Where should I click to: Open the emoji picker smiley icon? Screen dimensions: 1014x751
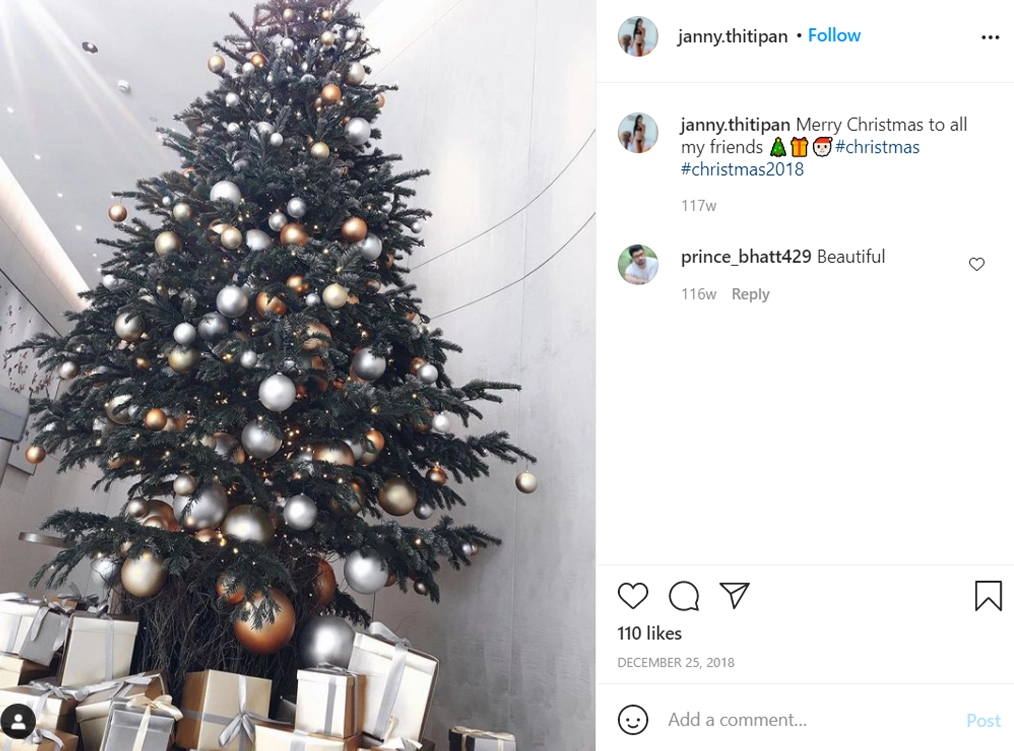tap(632, 719)
